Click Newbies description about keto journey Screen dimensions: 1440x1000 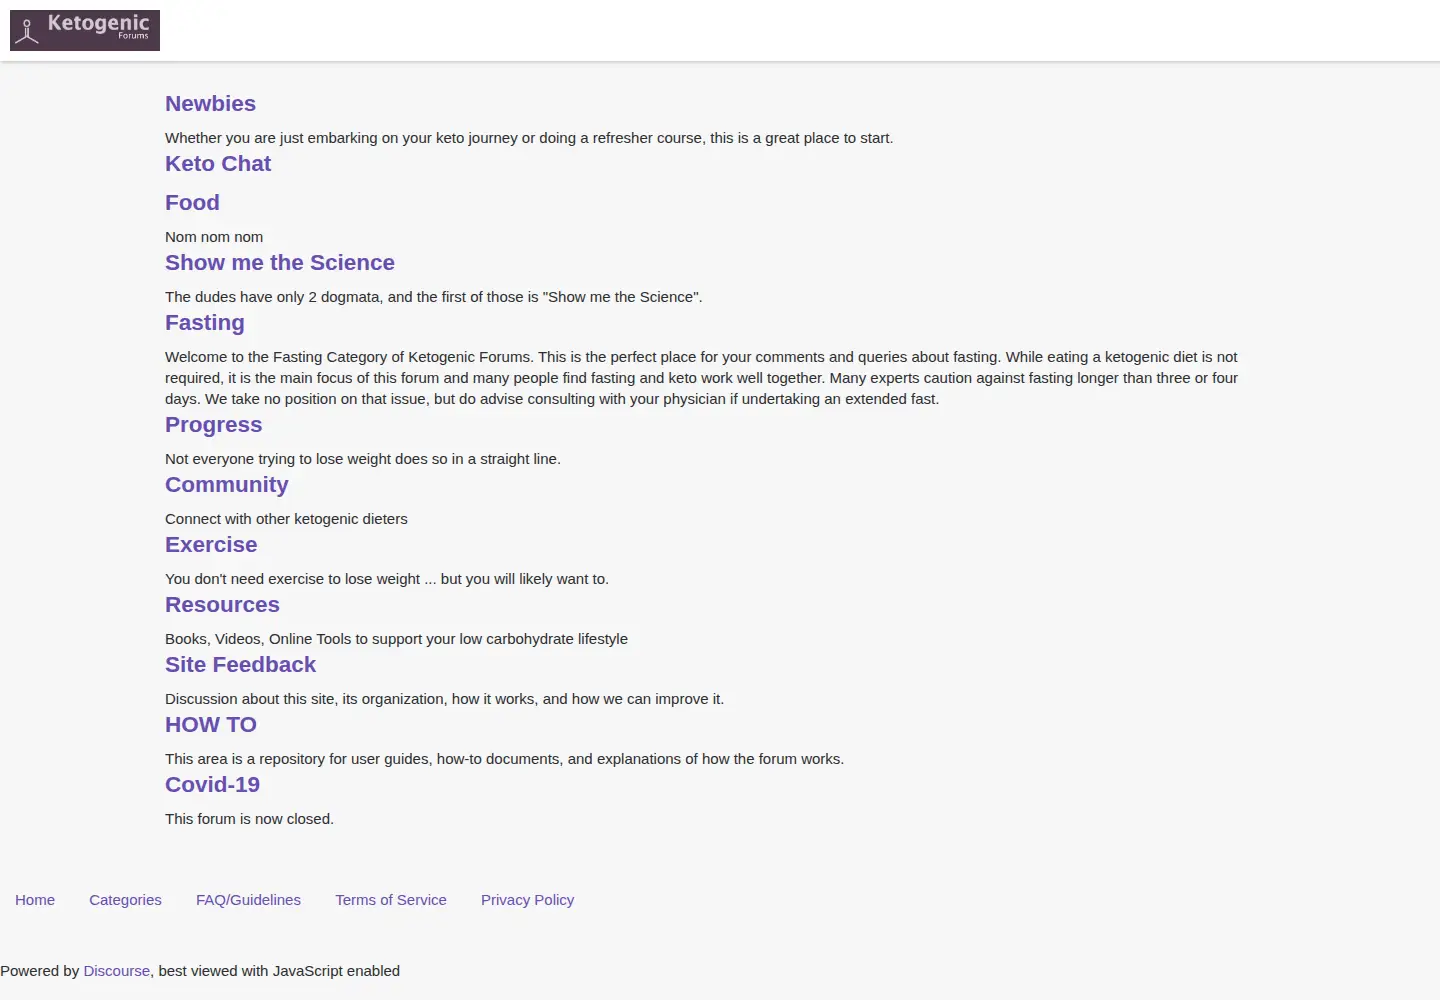[x=529, y=138]
